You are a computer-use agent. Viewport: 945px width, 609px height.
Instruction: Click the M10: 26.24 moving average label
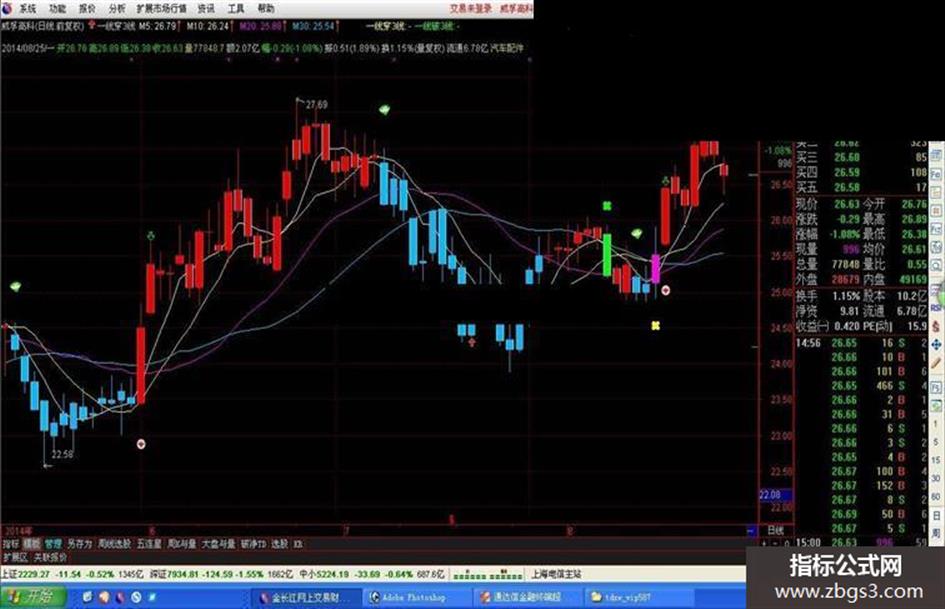coord(207,26)
